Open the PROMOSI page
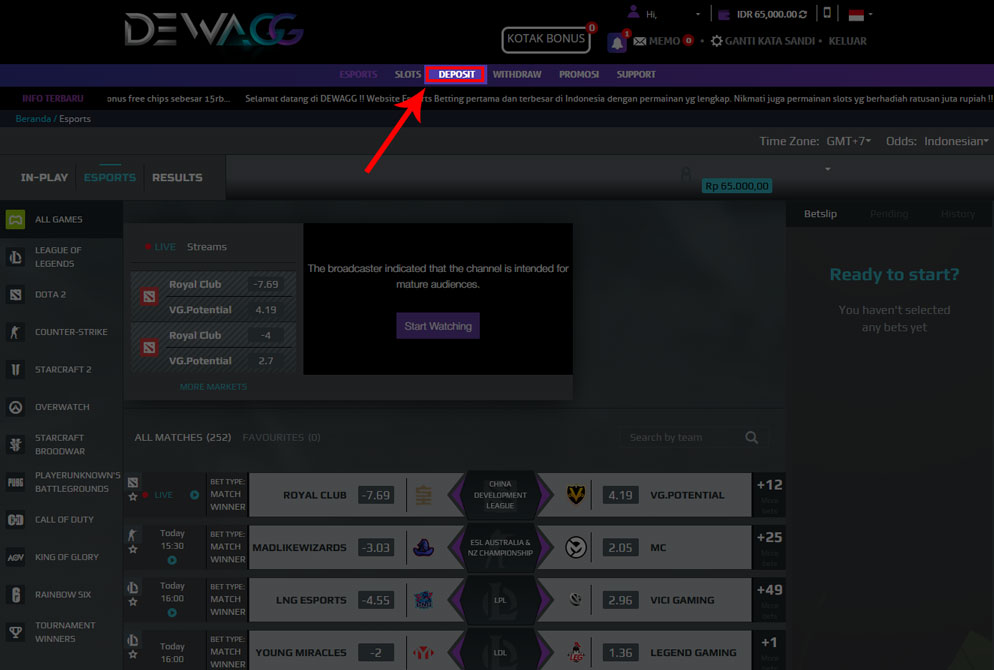This screenshot has width=994, height=670. pos(579,74)
